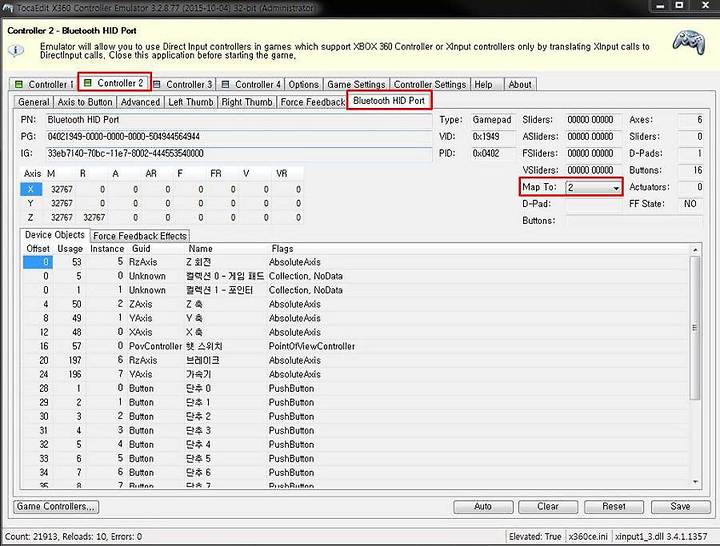Select the row with offset 28
This screenshot has height=546, width=720.
356,388
